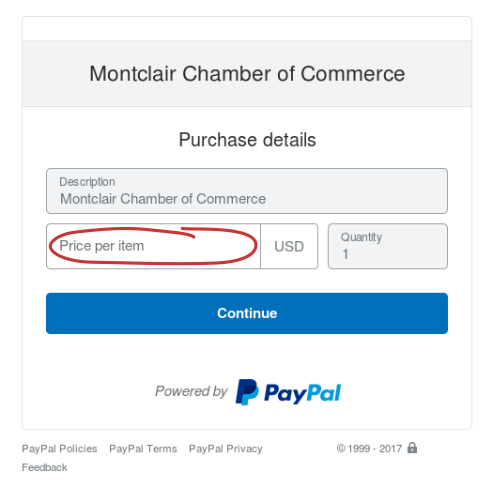Click the padlock security icon

click(412, 448)
